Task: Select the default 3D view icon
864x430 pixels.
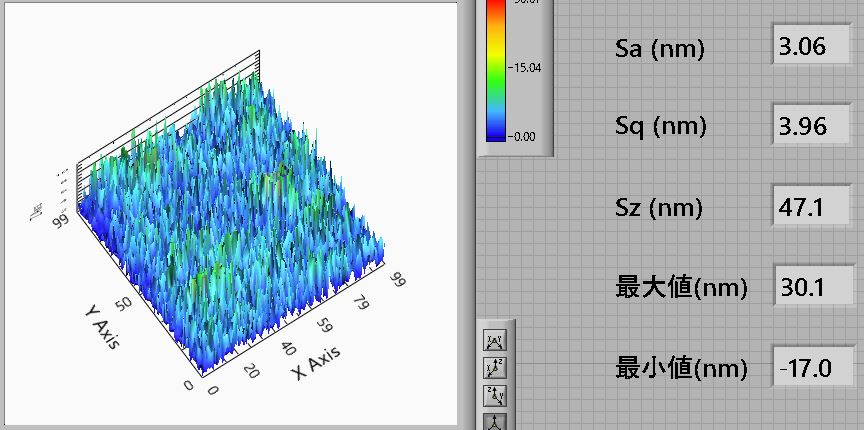Action: (495, 421)
